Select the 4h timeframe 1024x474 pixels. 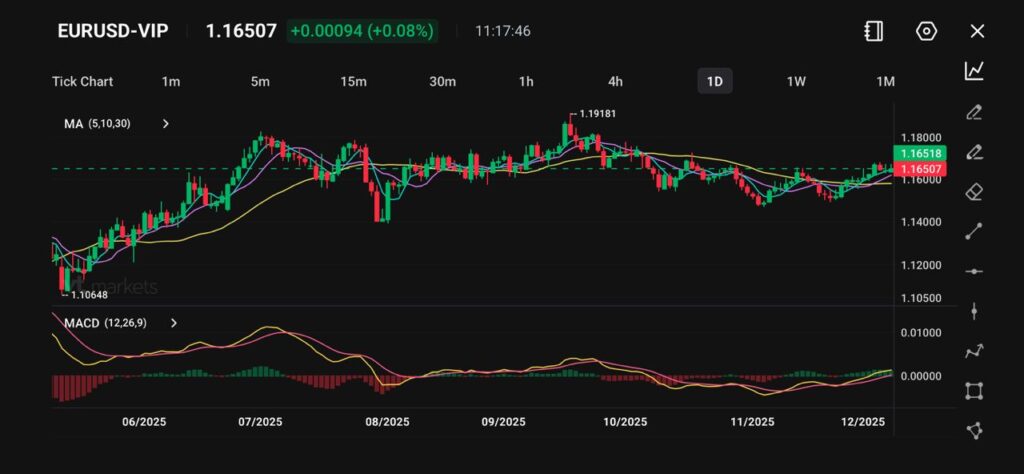(615, 81)
